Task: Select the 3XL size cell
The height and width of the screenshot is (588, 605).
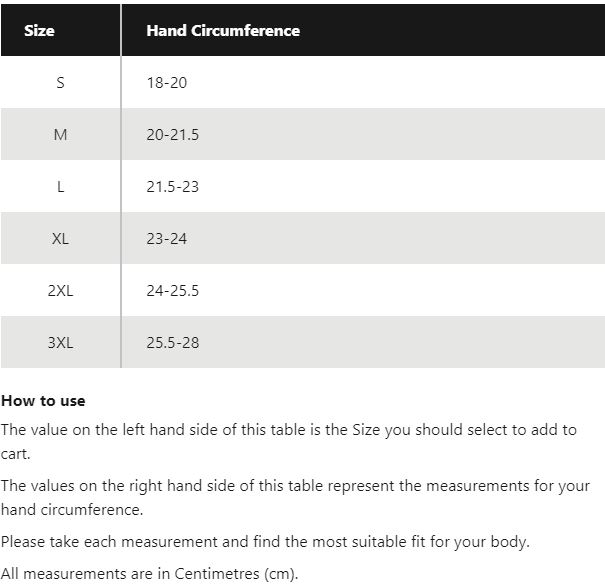Action: (61, 343)
